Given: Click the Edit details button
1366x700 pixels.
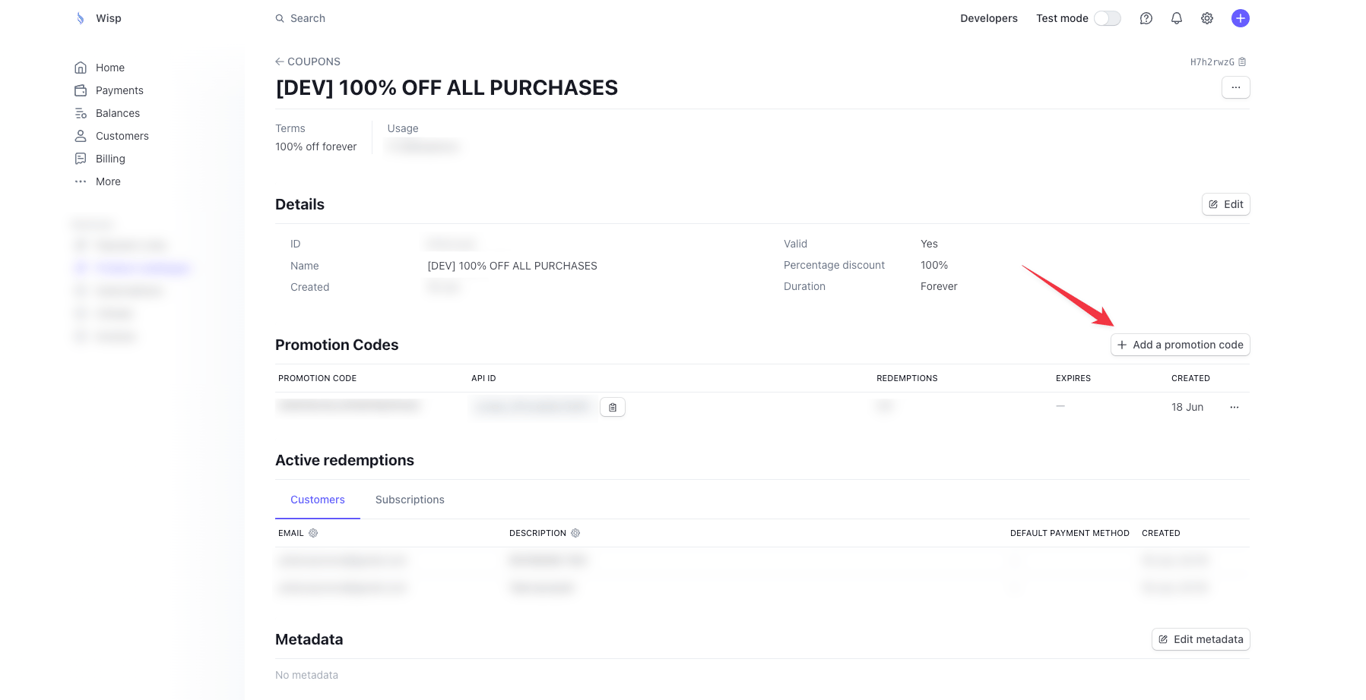Looking at the screenshot, I should [1225, 204].
